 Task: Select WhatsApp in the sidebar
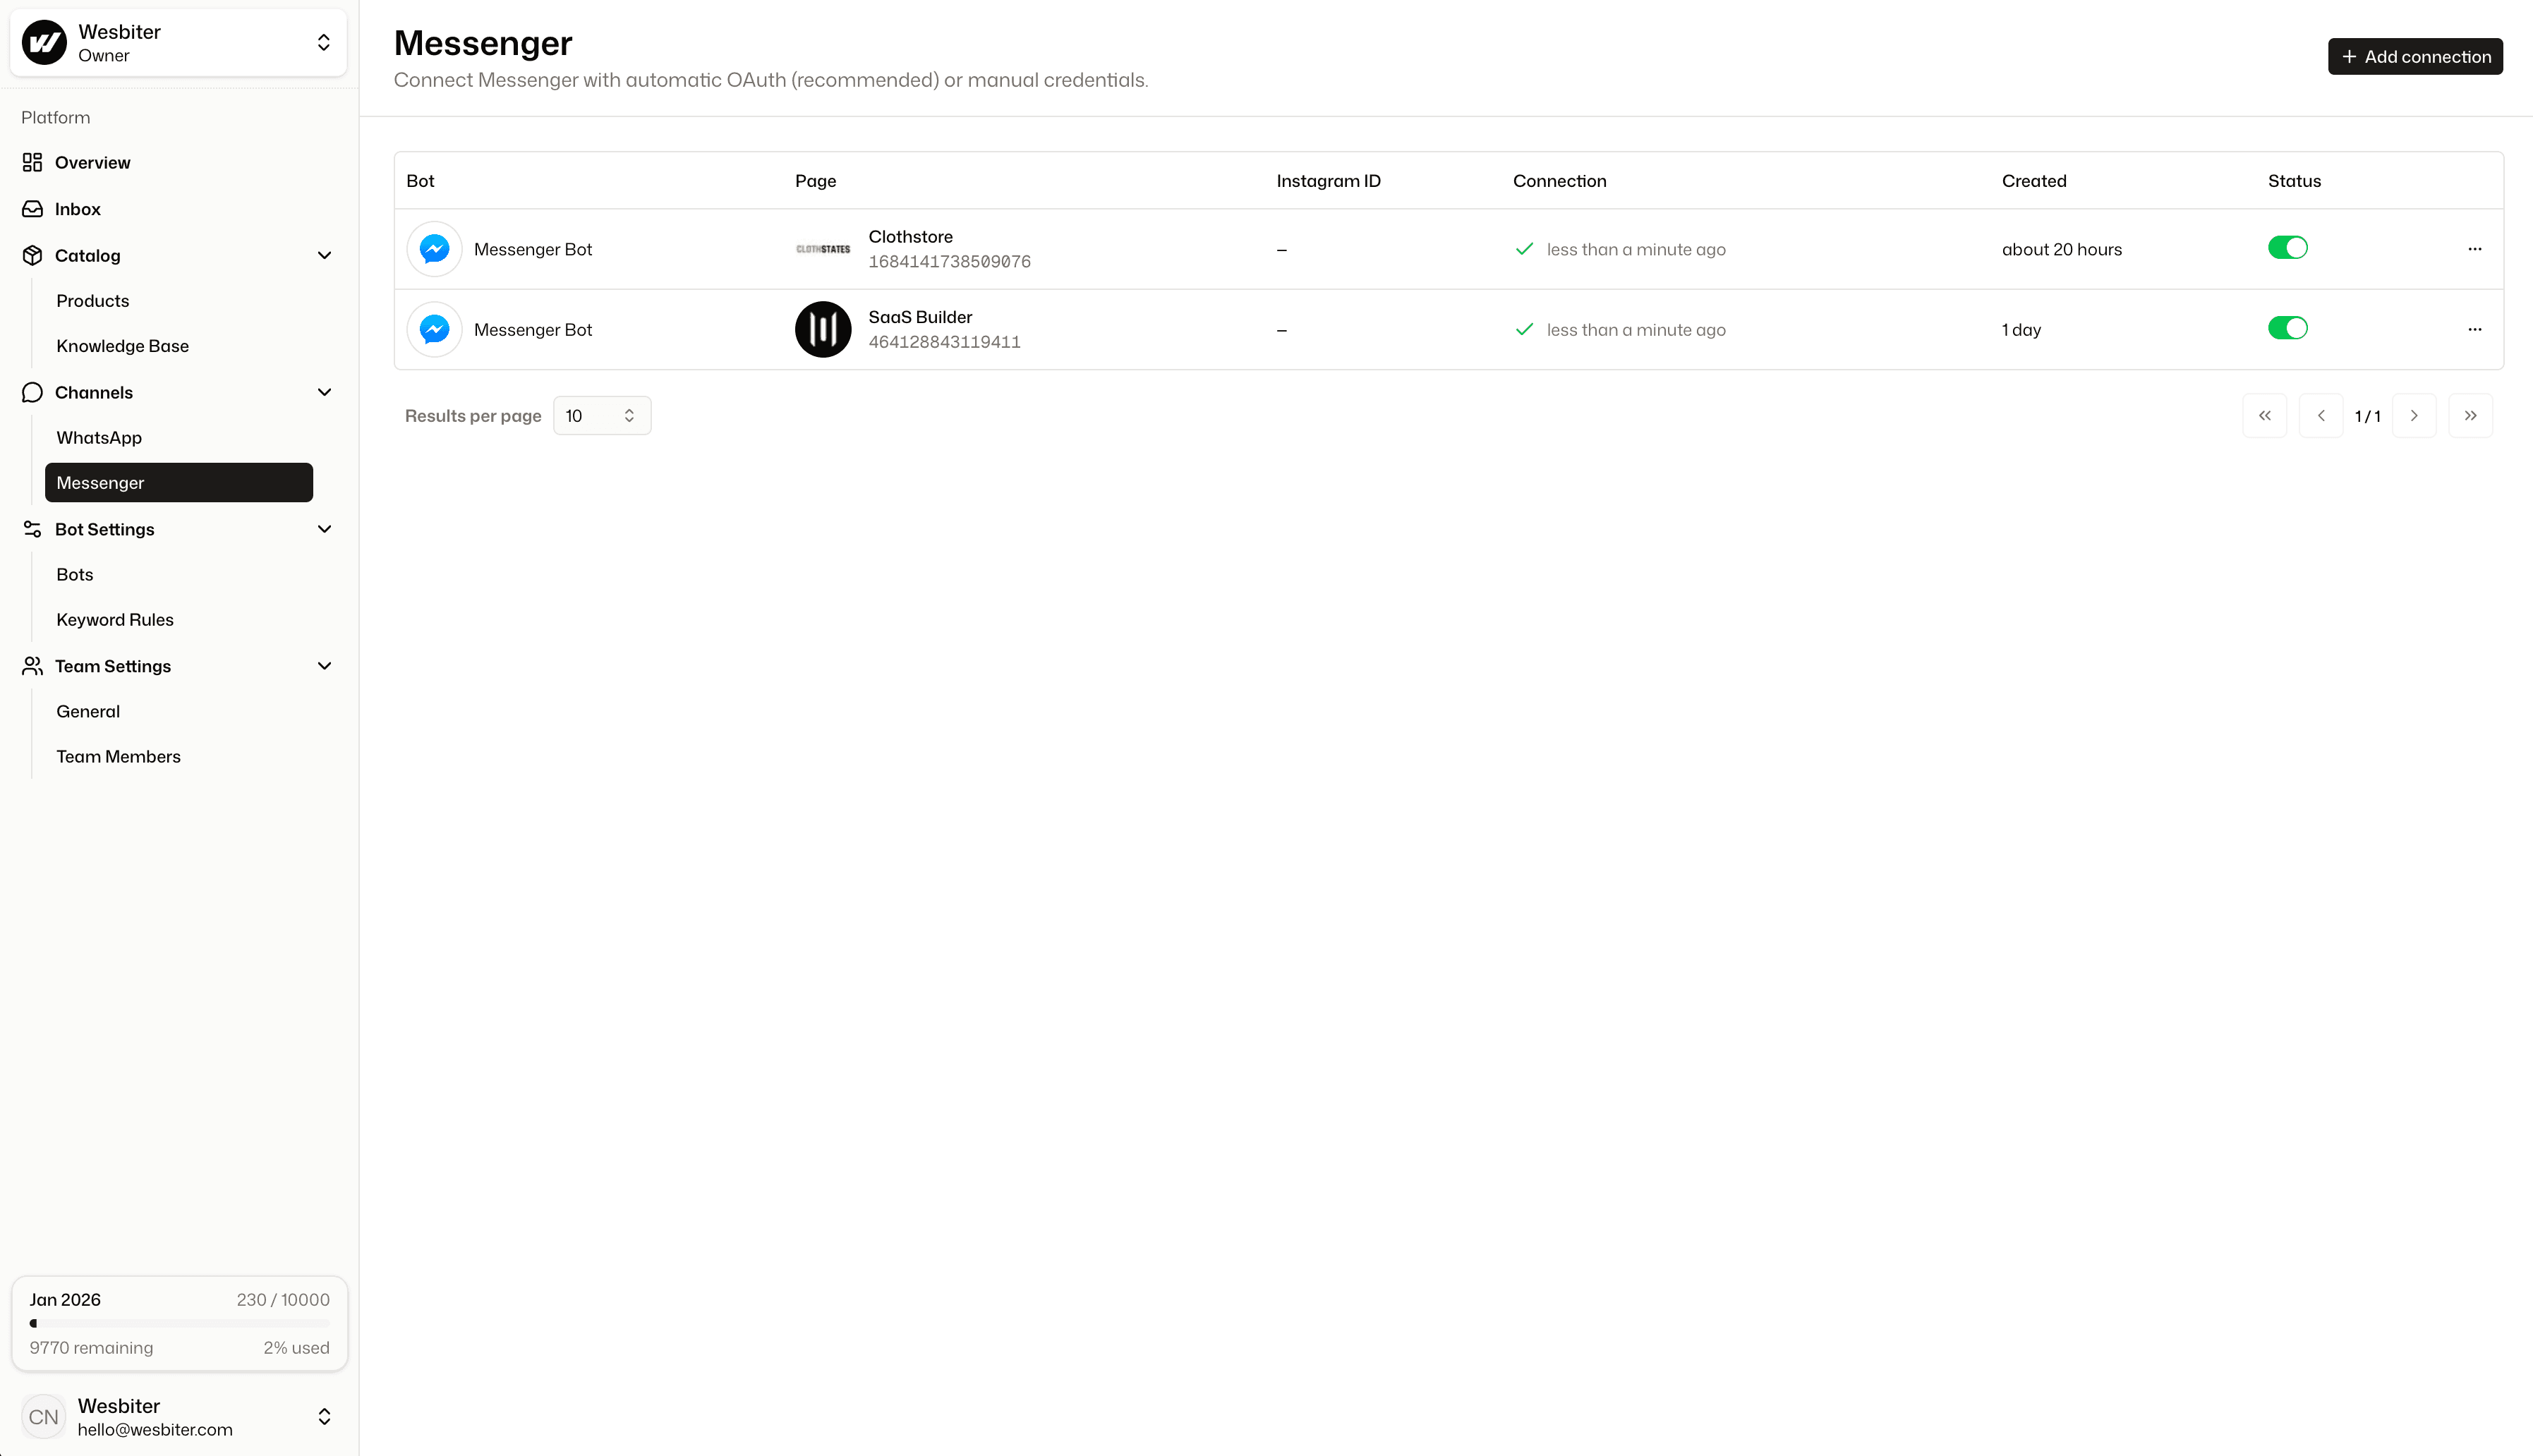point(98,437)
